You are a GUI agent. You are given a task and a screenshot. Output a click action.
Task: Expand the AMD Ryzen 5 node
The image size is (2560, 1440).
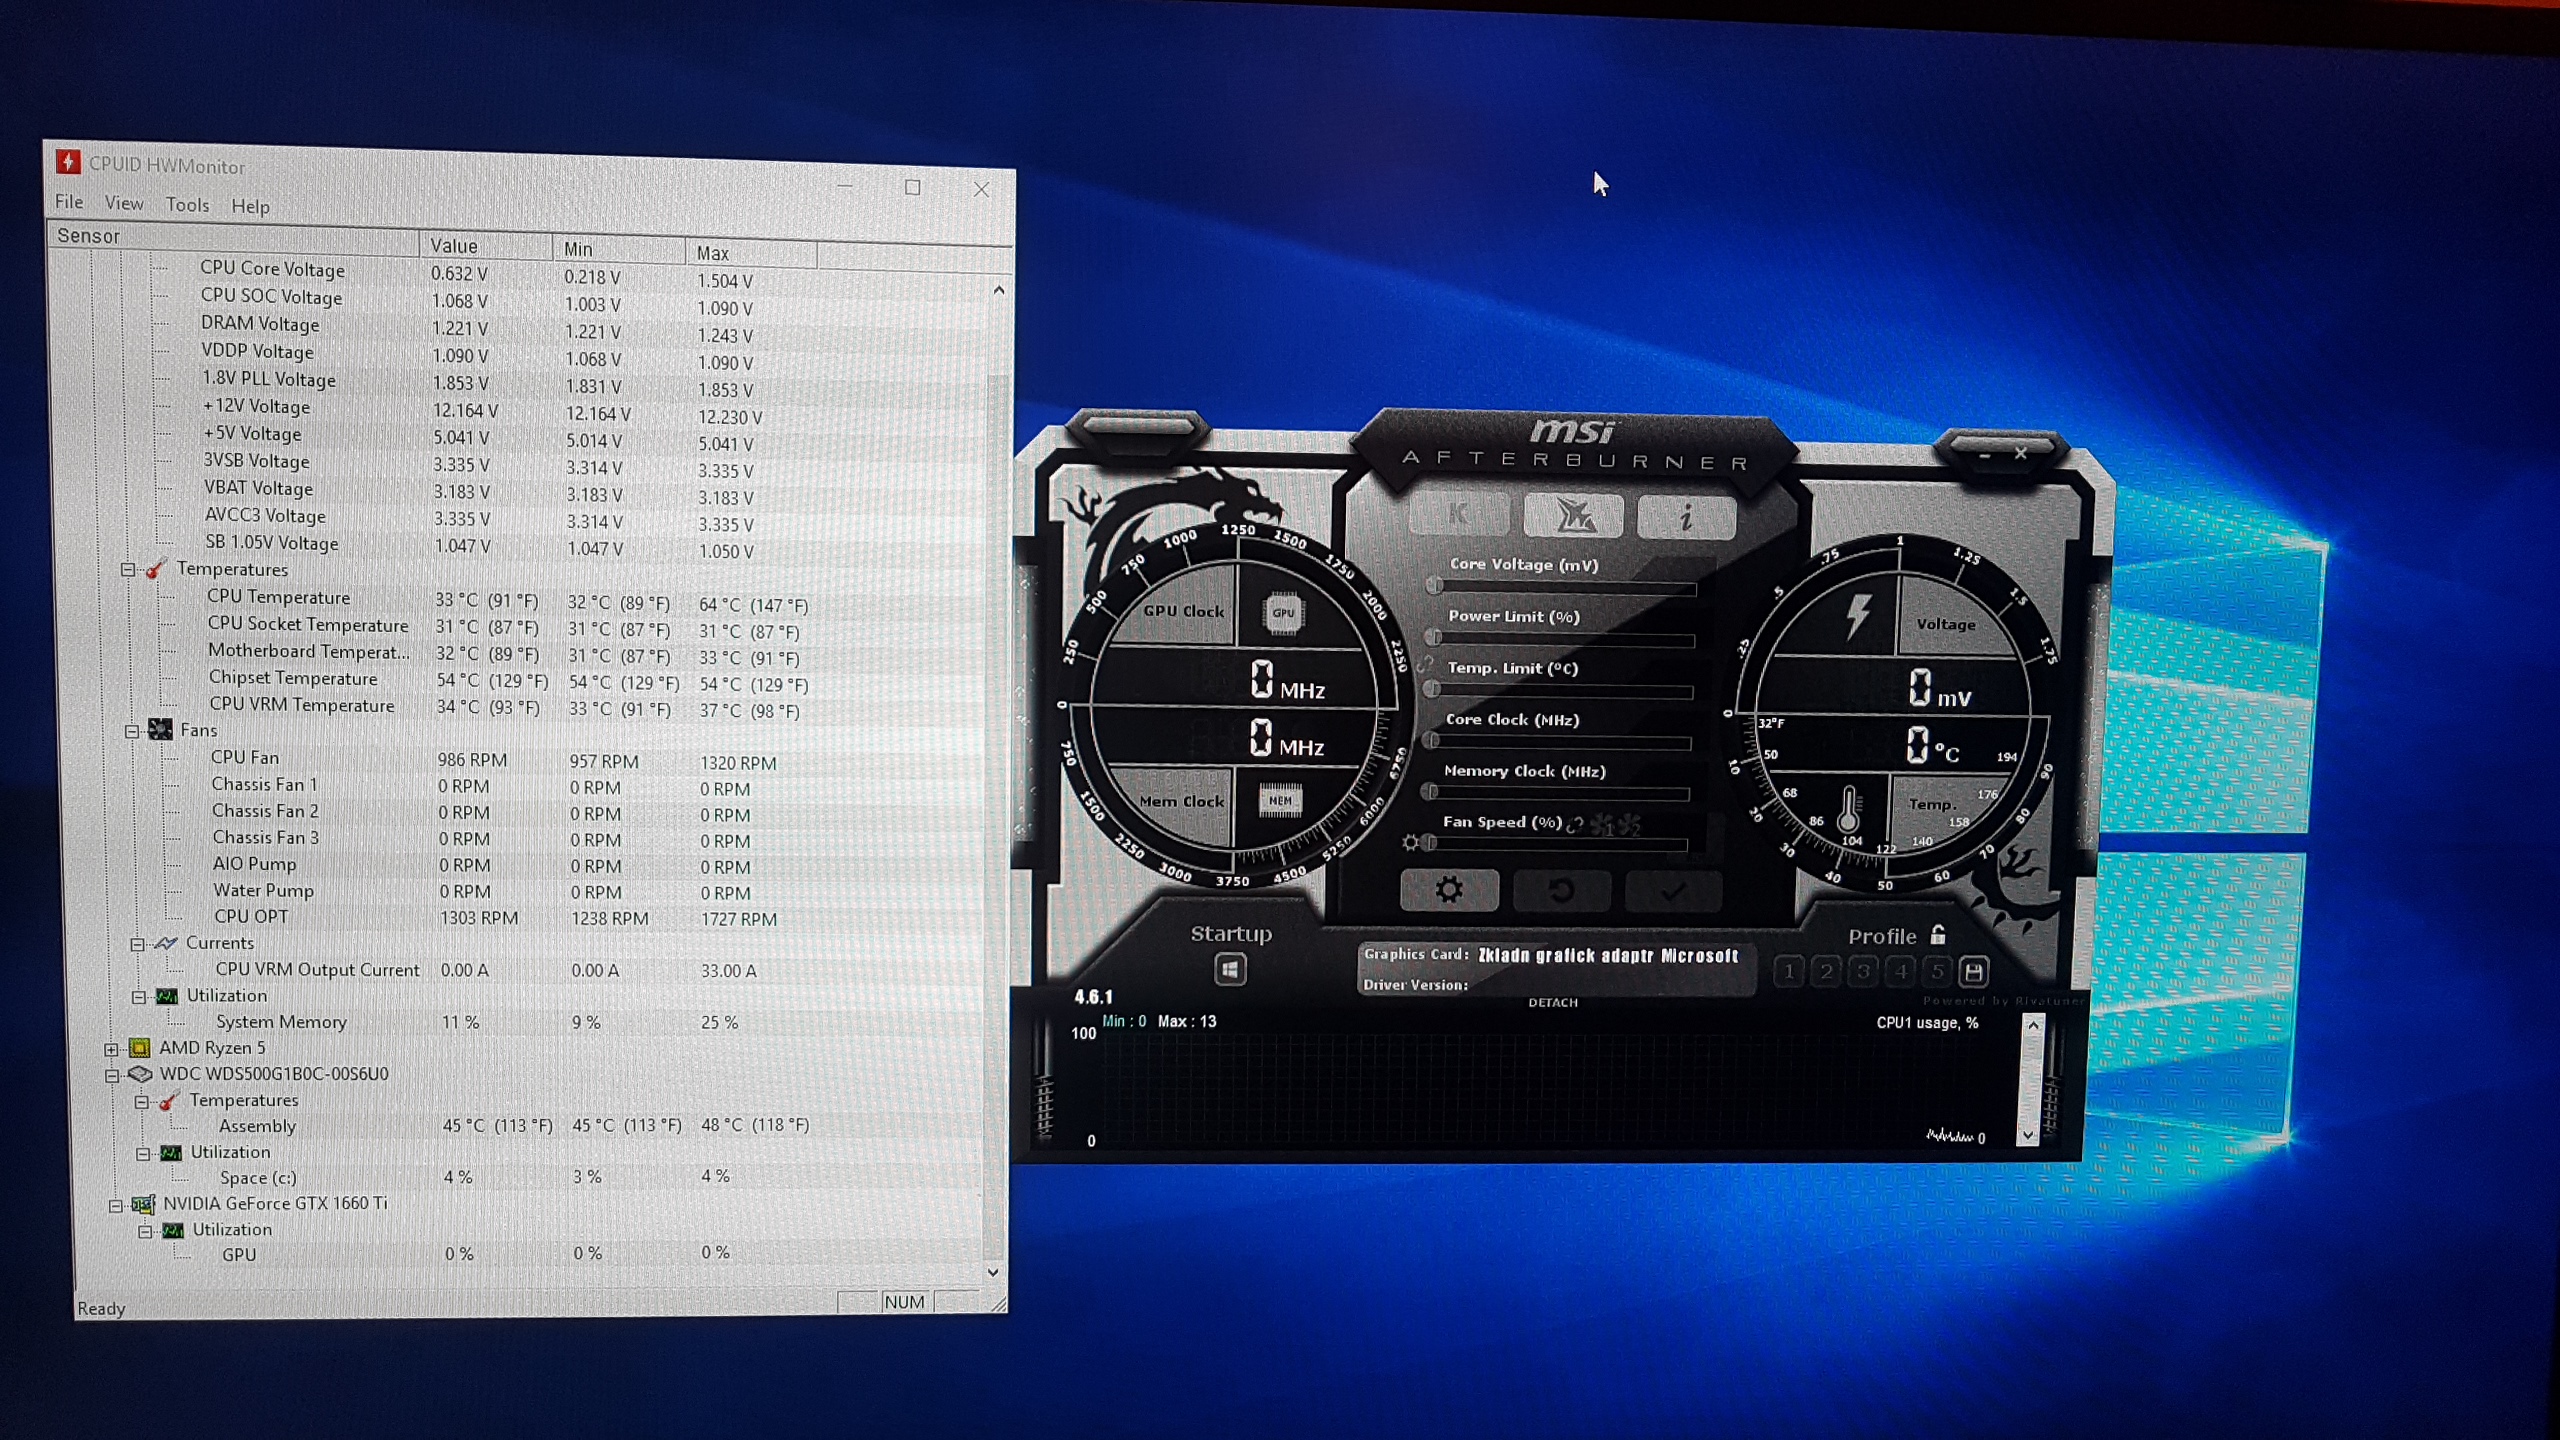coord(112,1049)
